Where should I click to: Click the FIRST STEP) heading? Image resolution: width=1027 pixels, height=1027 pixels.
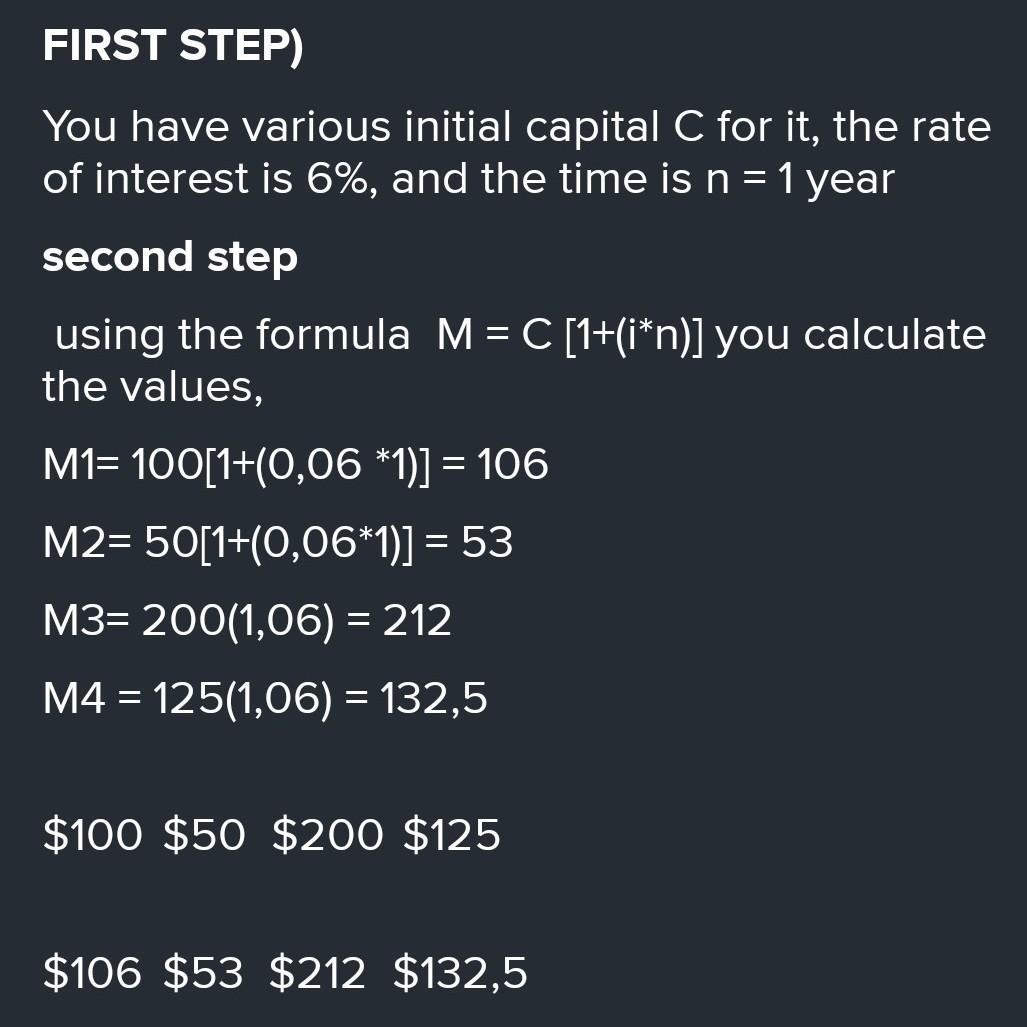click(173, 46)
